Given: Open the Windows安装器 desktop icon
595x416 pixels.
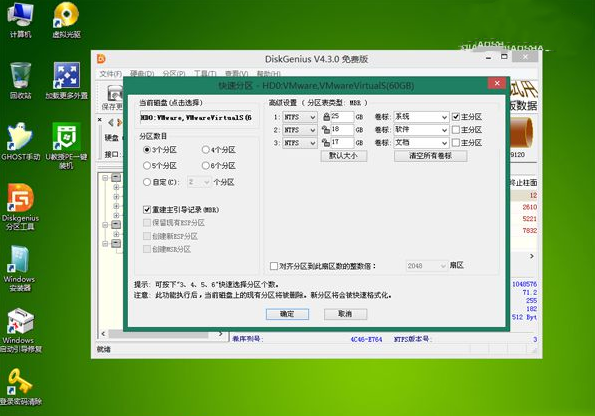Looking at the screenshot, I should click(x=20, y=268).
